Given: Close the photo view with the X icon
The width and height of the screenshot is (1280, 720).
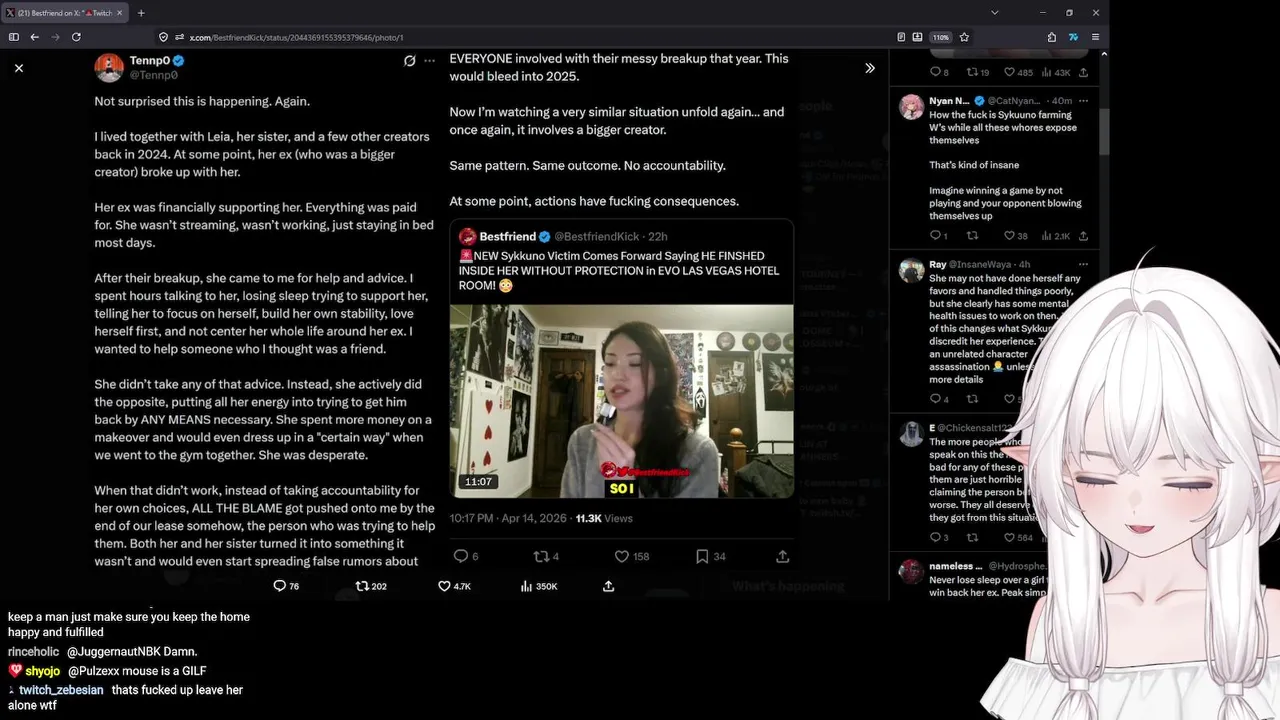Looking at the screenshot, I should (19, 68).
